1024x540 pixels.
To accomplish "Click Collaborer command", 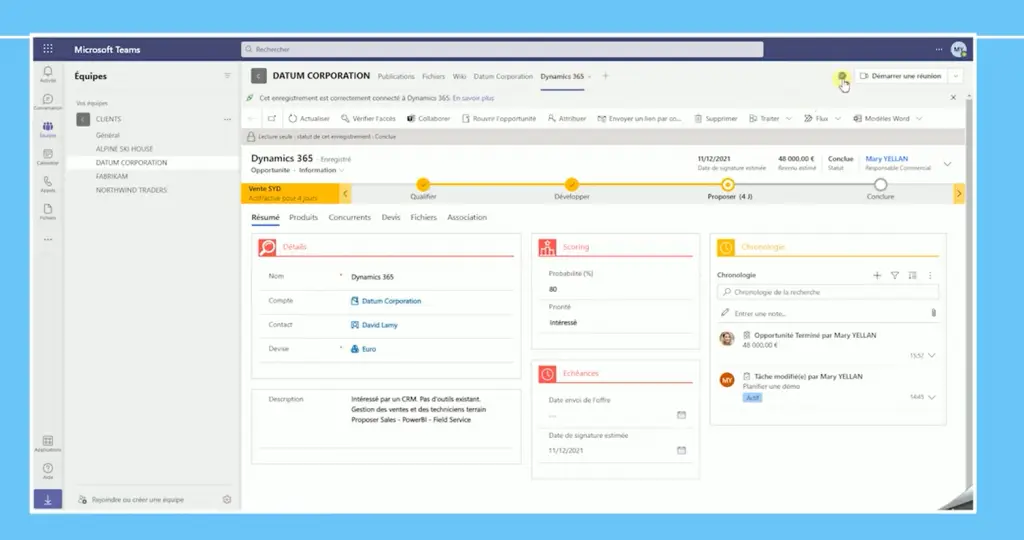I will [x=428, y=119].
